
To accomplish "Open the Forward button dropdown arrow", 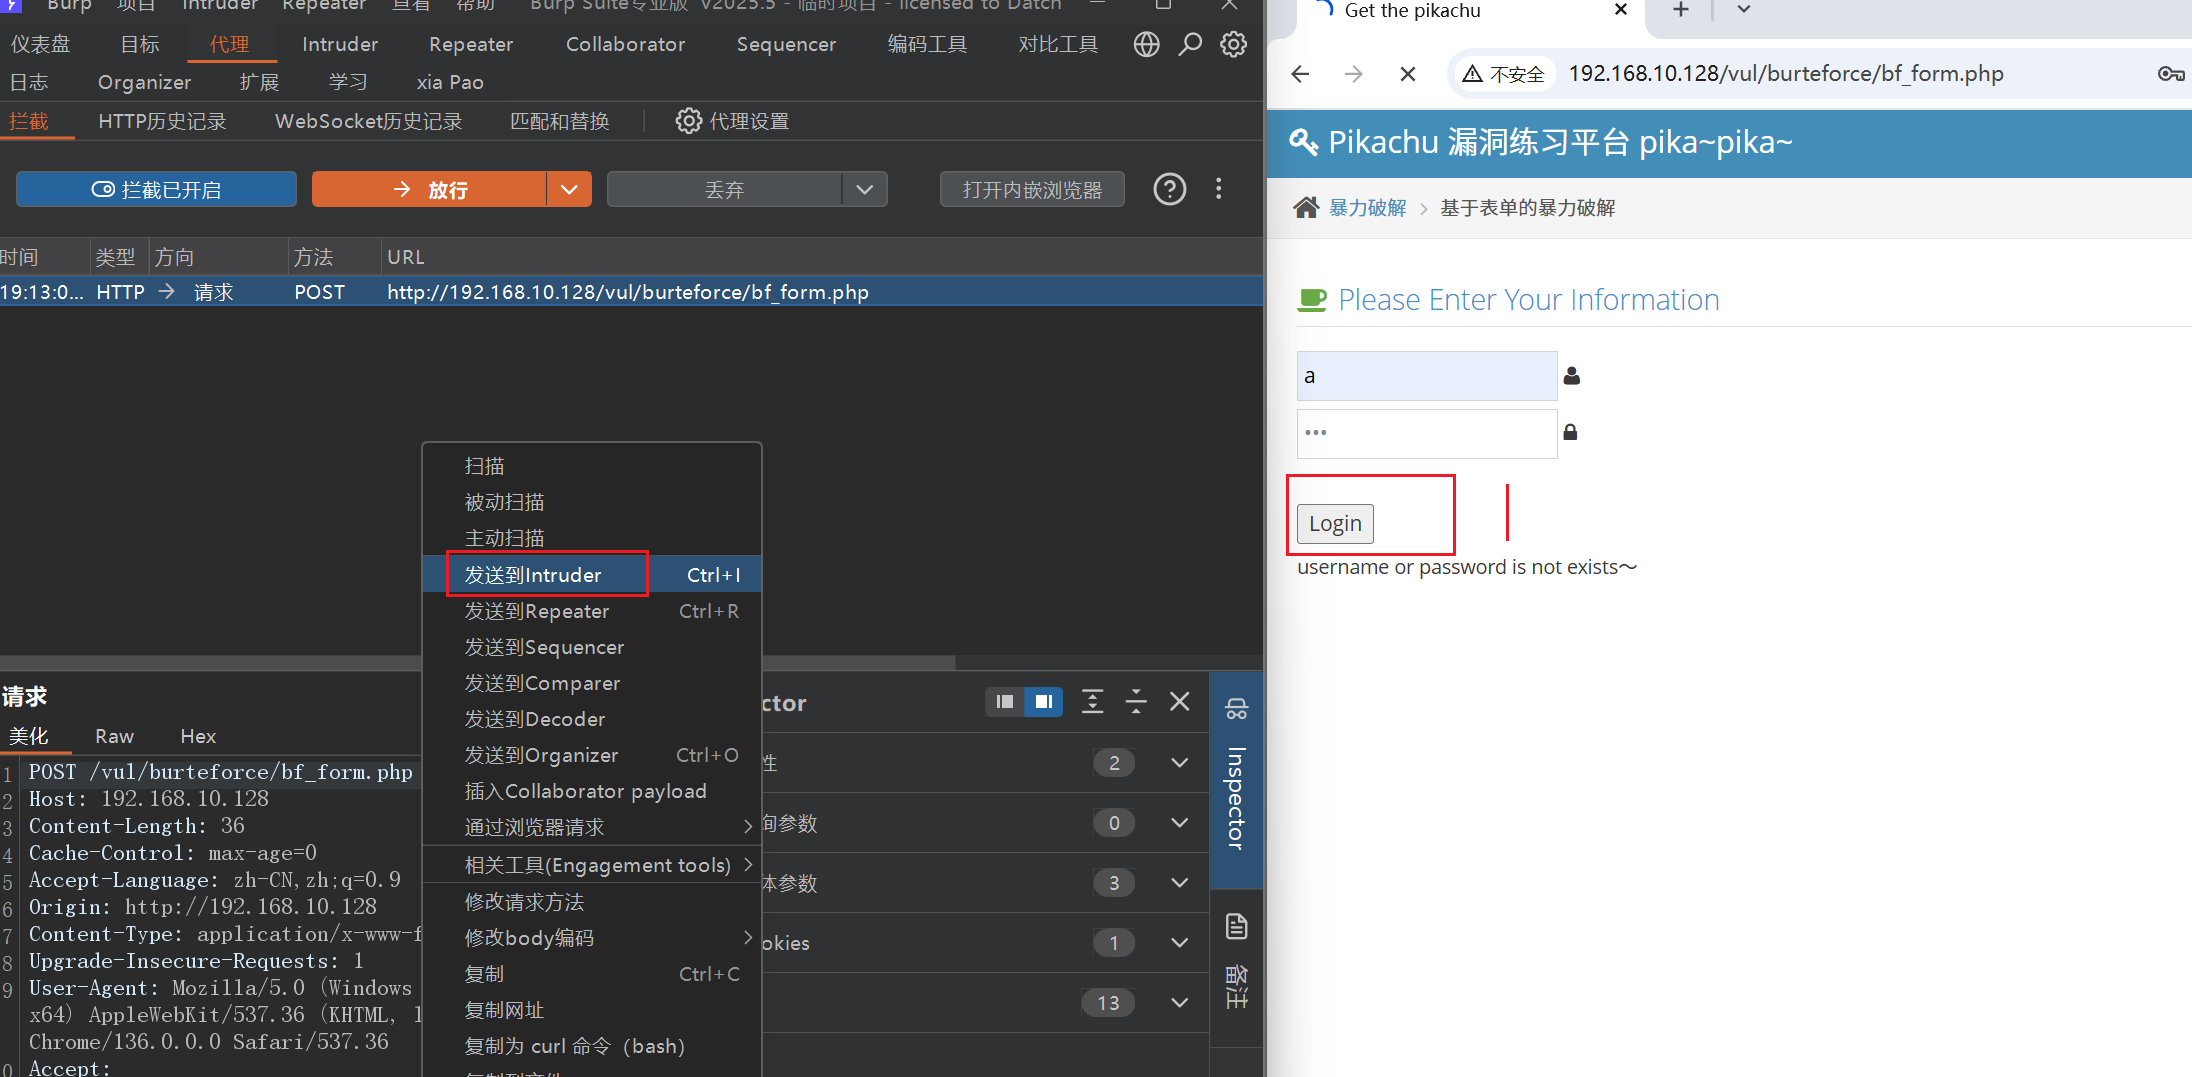I will 569,189.
